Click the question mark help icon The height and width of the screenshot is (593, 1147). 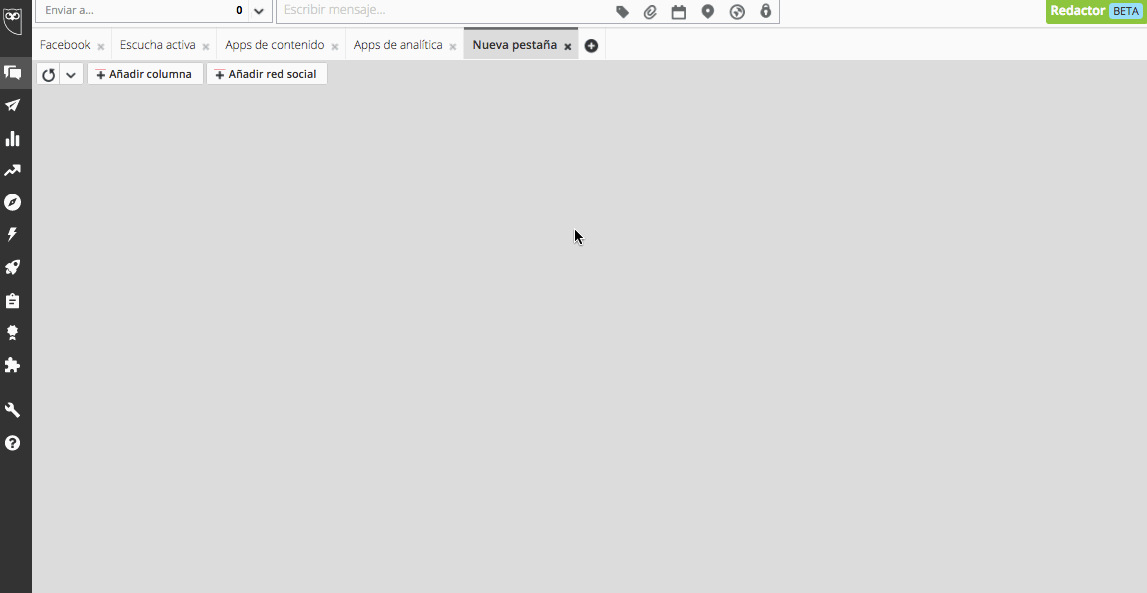(13, 443)
